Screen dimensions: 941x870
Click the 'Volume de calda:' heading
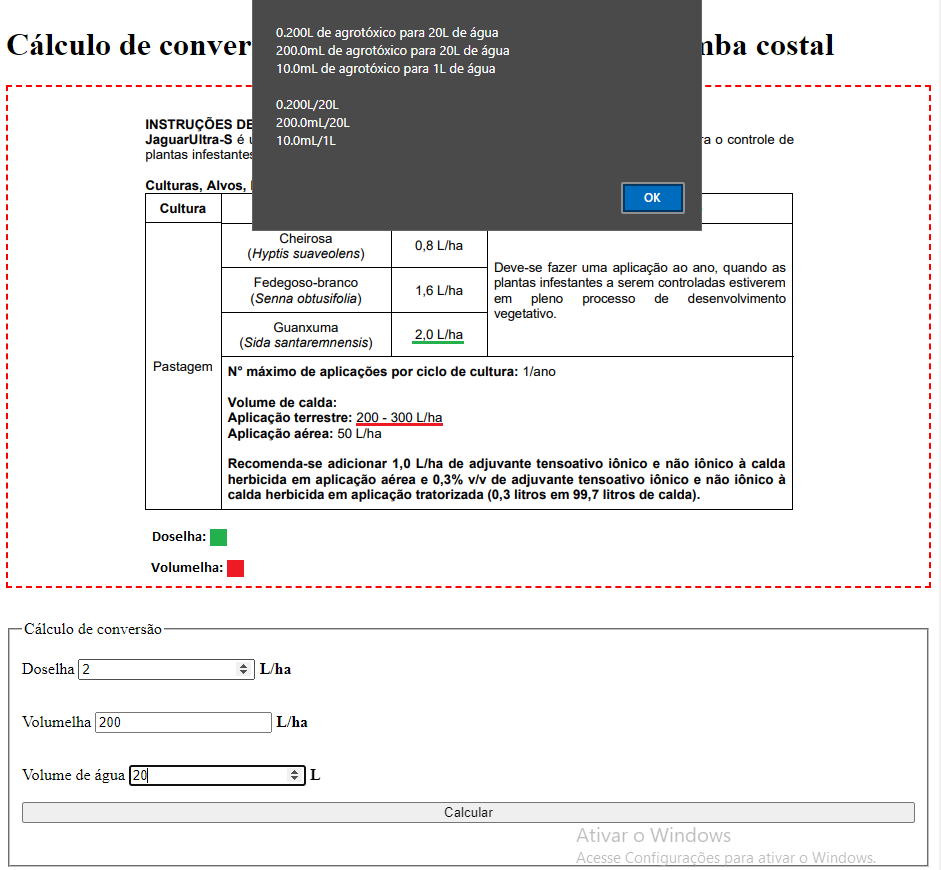tap(282, 402)
